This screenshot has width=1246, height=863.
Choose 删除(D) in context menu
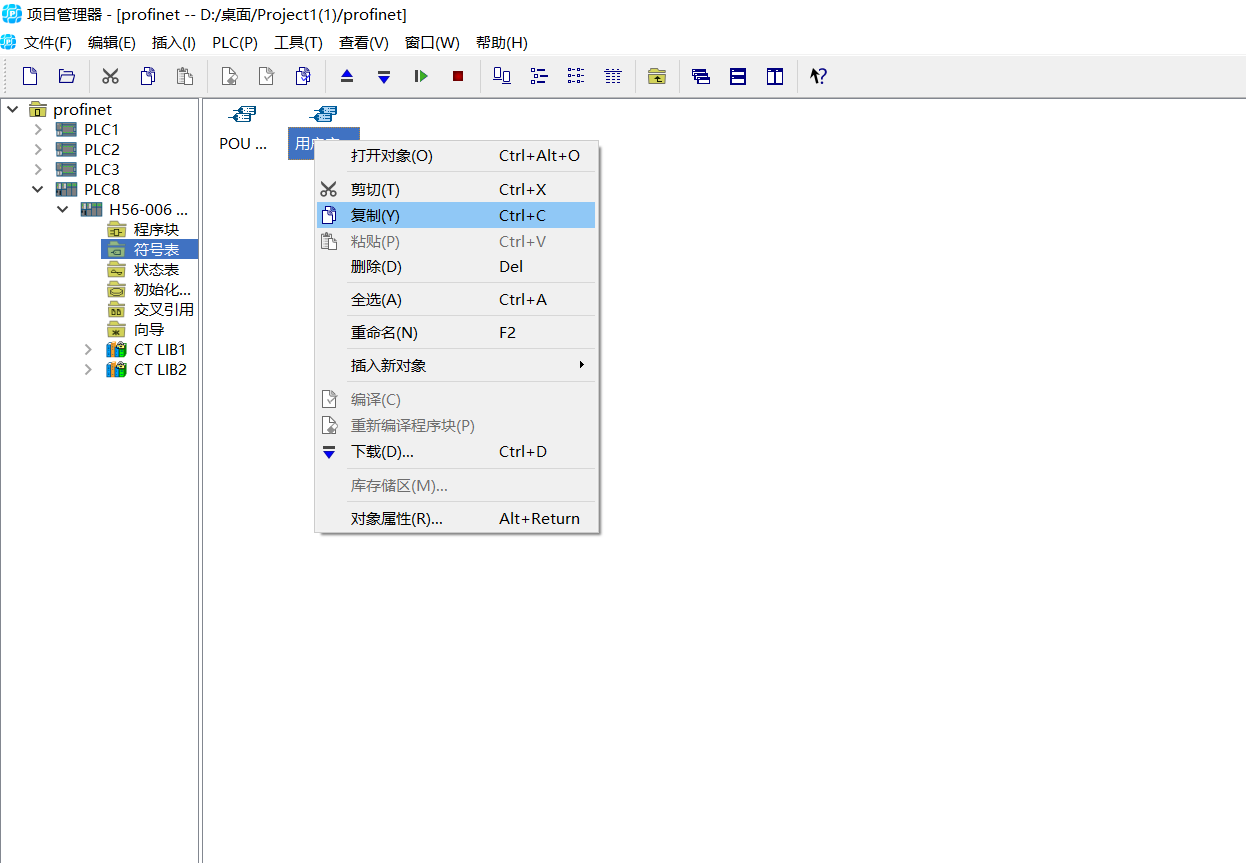(456, 266)
